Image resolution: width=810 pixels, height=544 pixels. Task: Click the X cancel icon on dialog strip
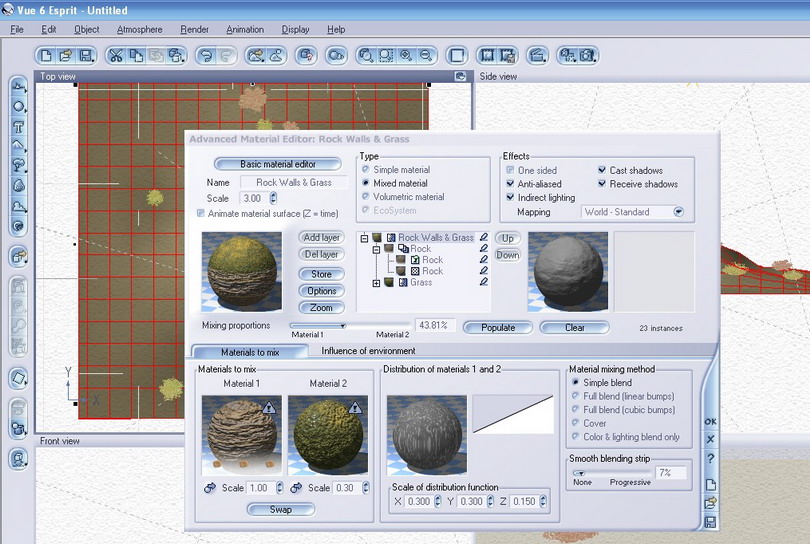click(x=710, y=439)
